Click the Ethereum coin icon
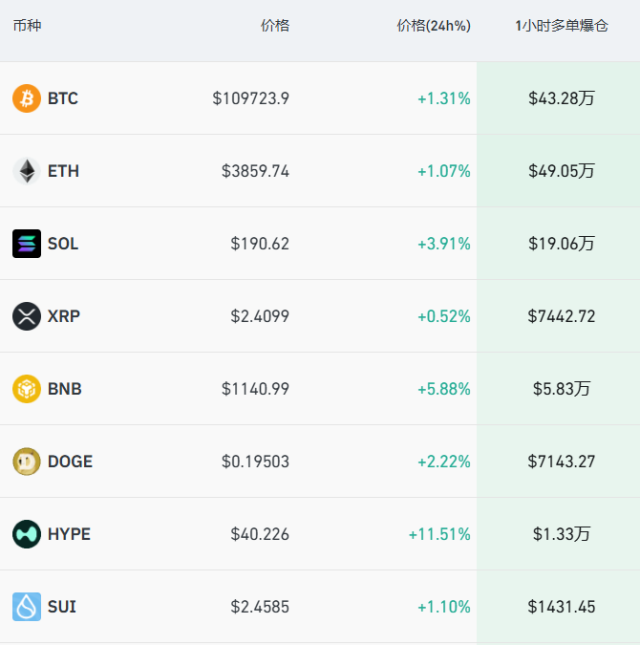The height and width of the screenshot is (645, 640). coord(26,171)
